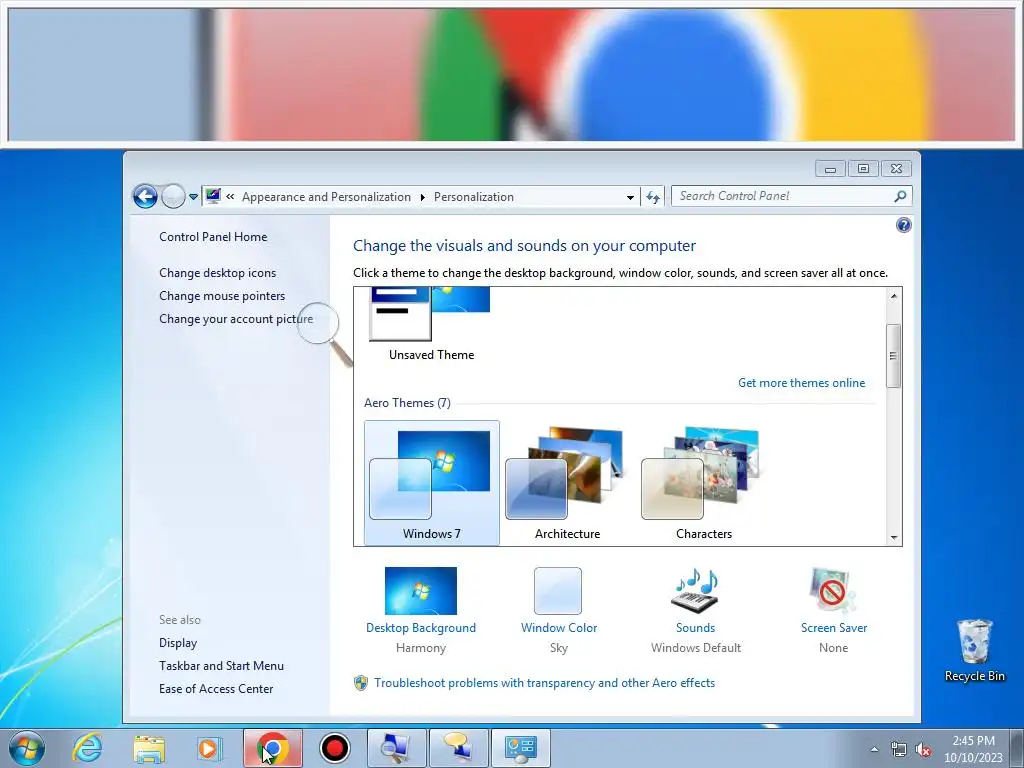
Task: Open Change mouse pointers
Action: 222,296
